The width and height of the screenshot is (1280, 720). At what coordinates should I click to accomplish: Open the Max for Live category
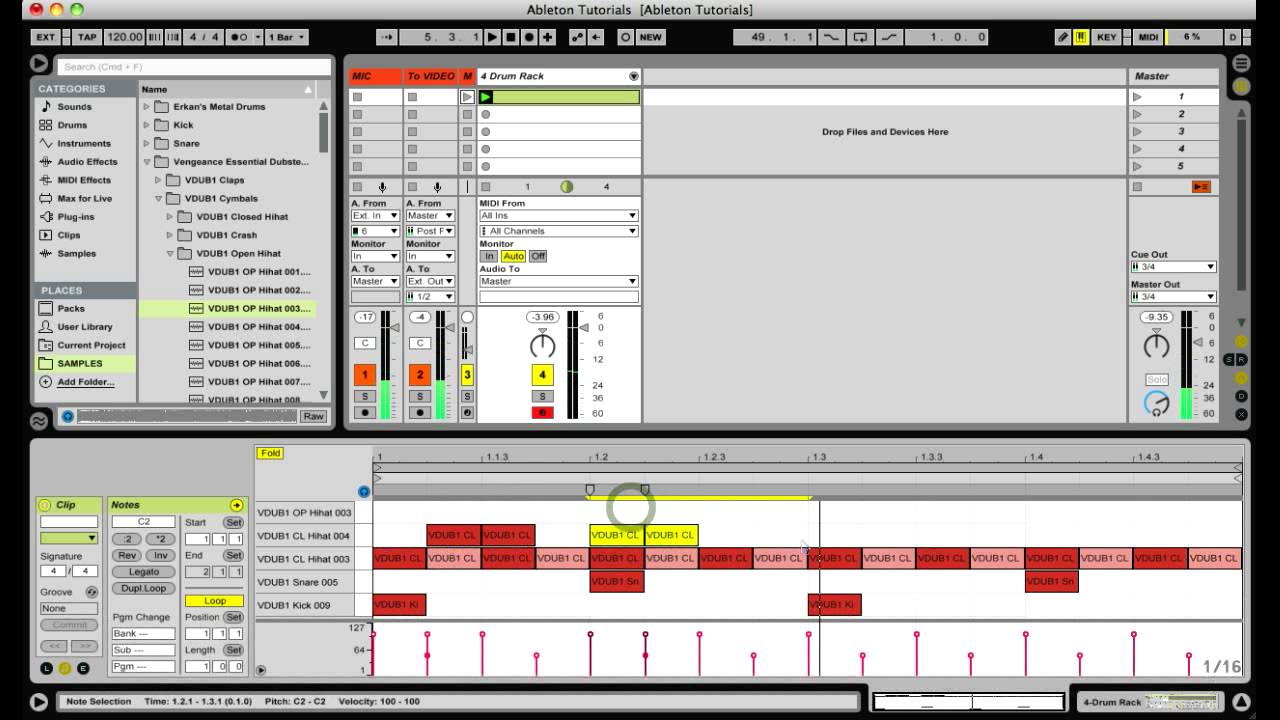click(85, 198)
